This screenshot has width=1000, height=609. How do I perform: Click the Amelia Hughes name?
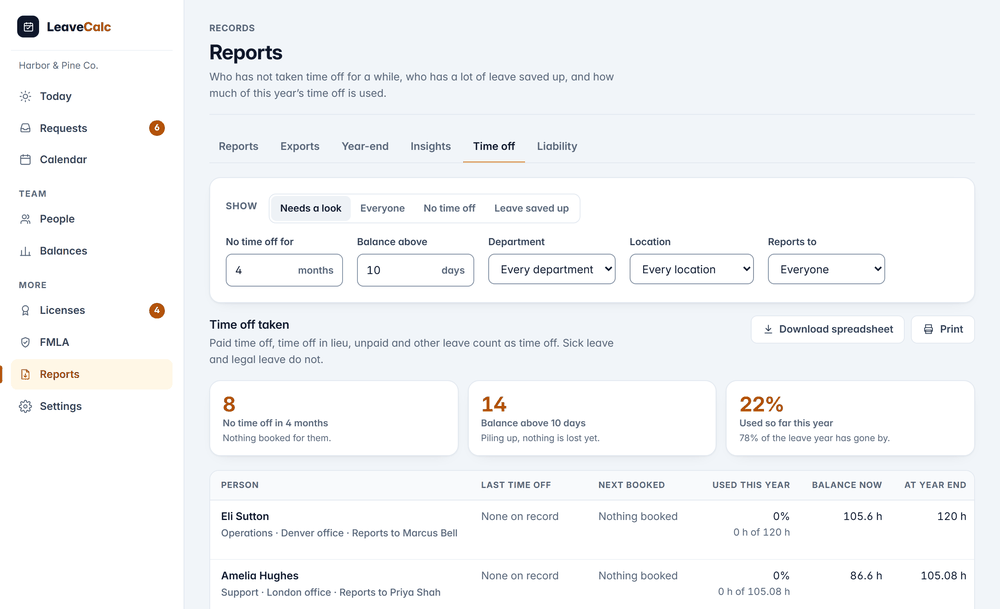260,576
